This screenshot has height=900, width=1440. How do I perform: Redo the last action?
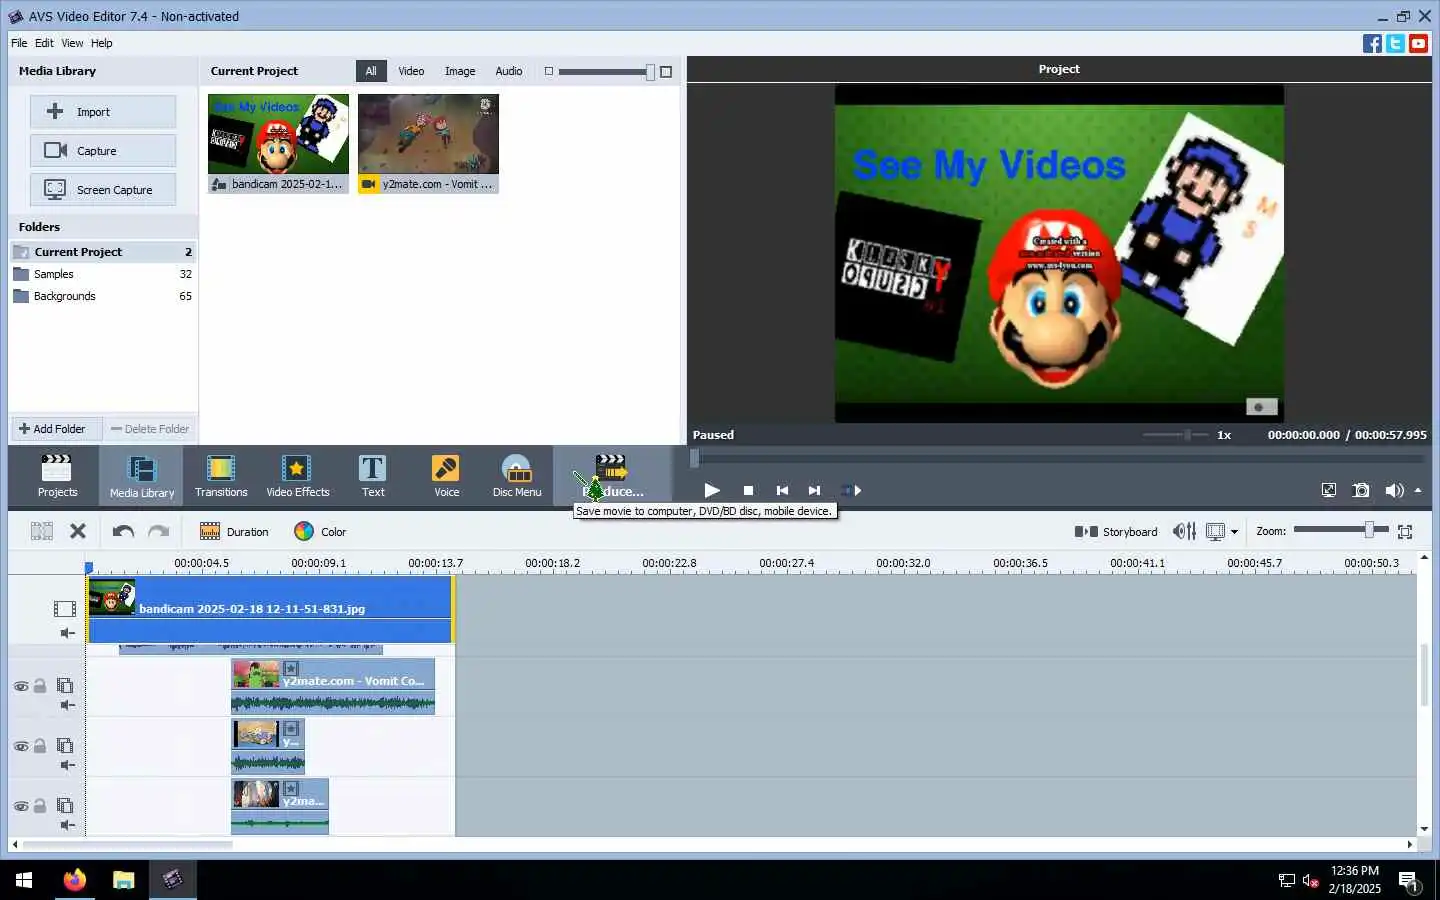[159, 531]
